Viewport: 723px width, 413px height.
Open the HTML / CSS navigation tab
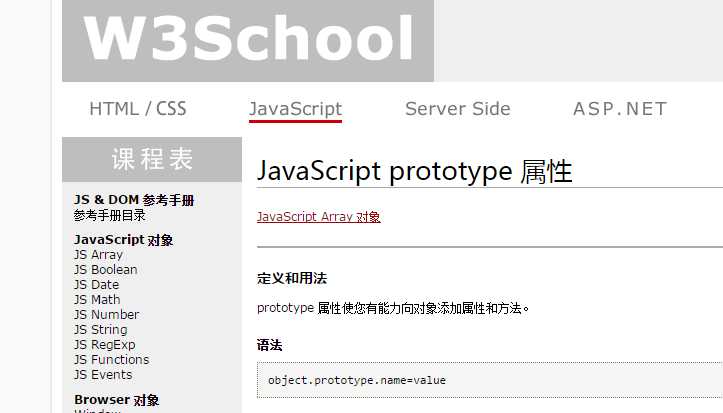pyautogui.click(x=138, y=109)
